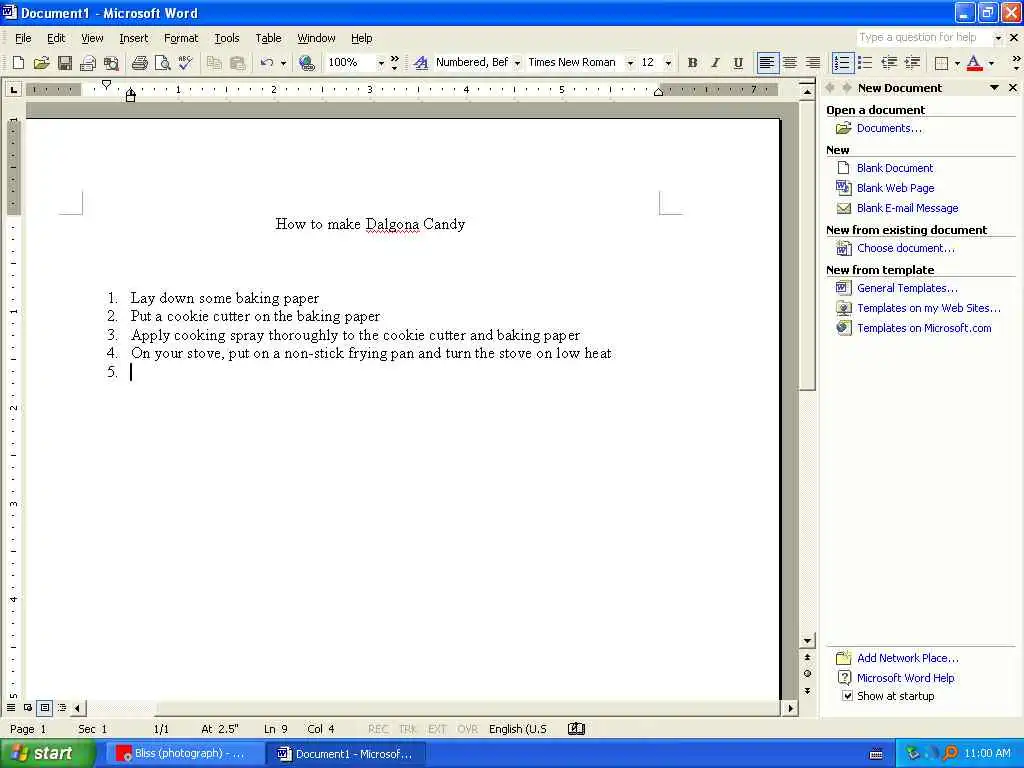Save the document with floppy disk icon
This screenshot has width=1024, height=768.
(65, 63)
